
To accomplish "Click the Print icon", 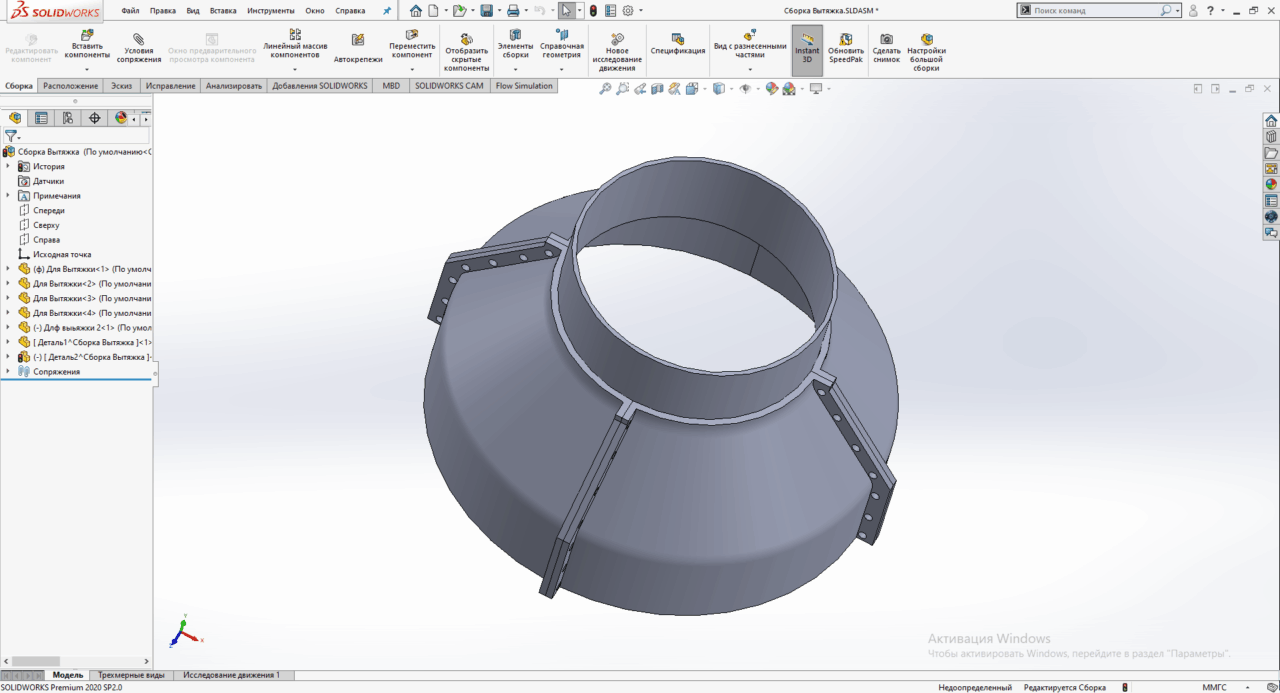I will point(513,10).
